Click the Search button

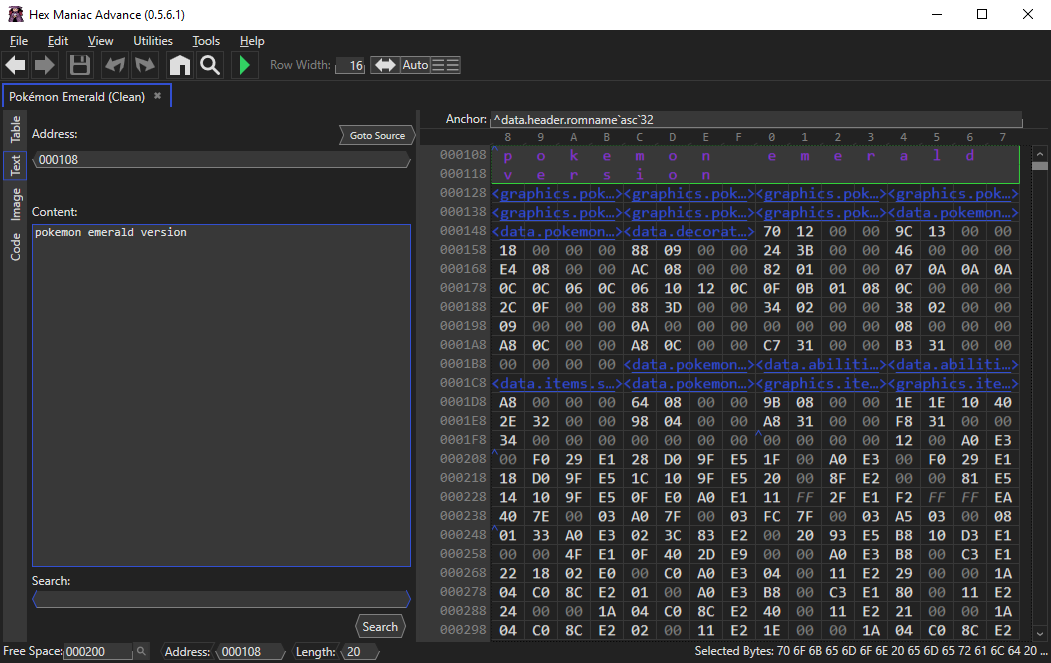[x=380, y=627]
